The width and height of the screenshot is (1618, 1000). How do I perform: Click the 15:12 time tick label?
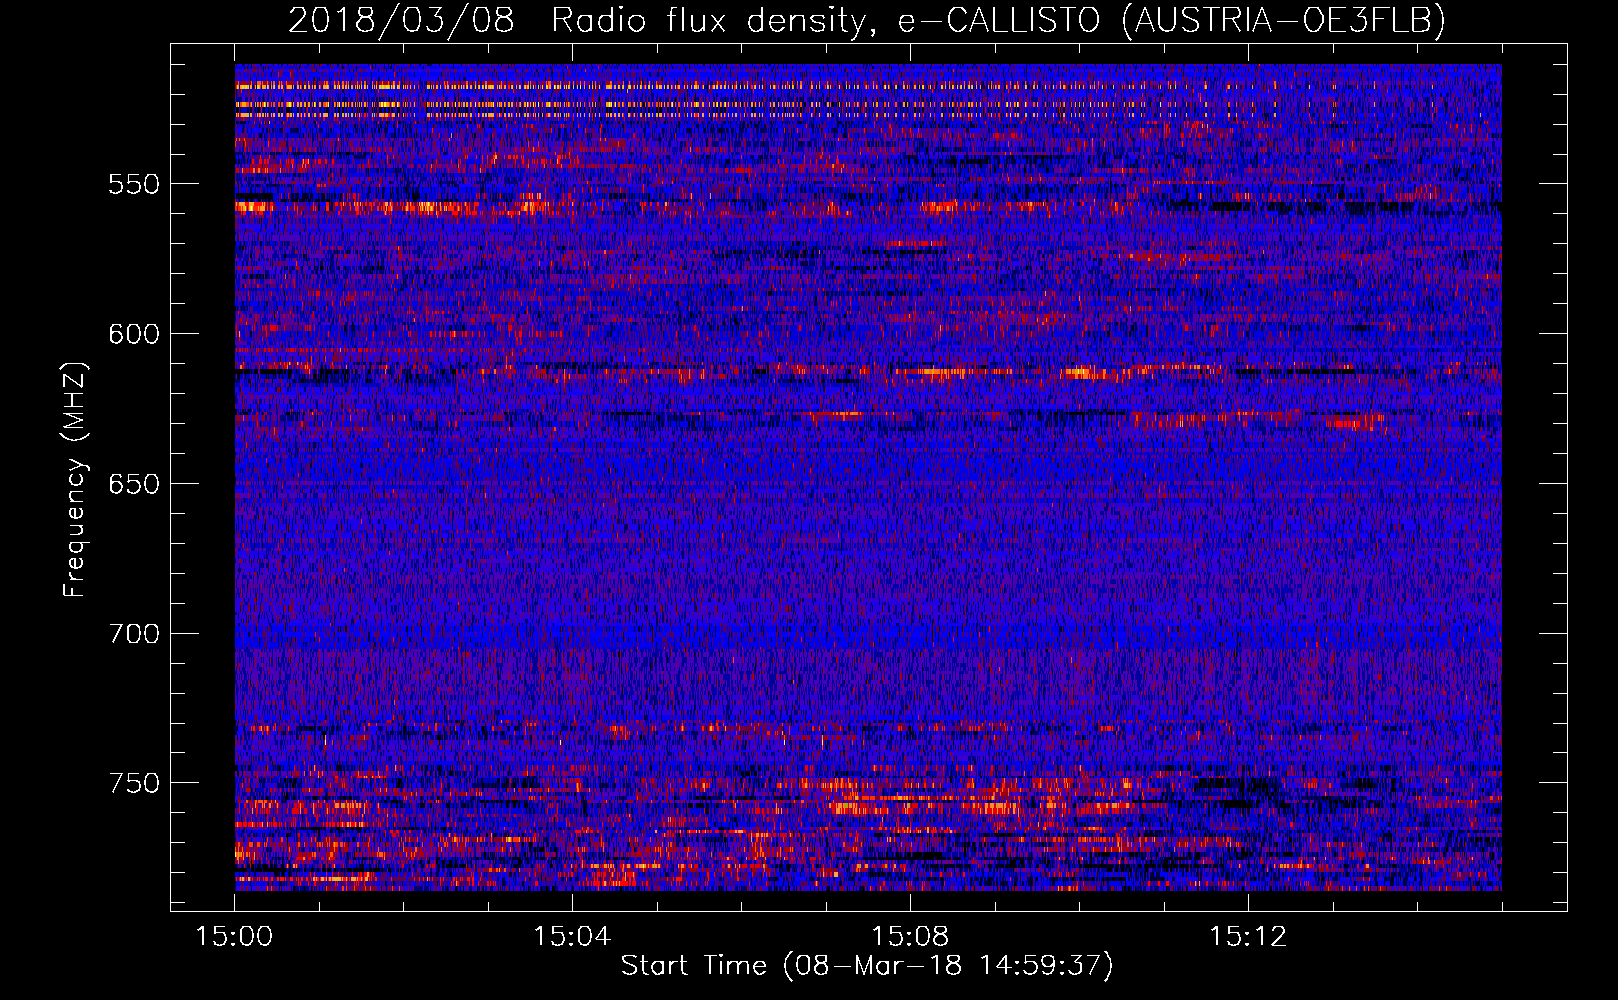1248,937
